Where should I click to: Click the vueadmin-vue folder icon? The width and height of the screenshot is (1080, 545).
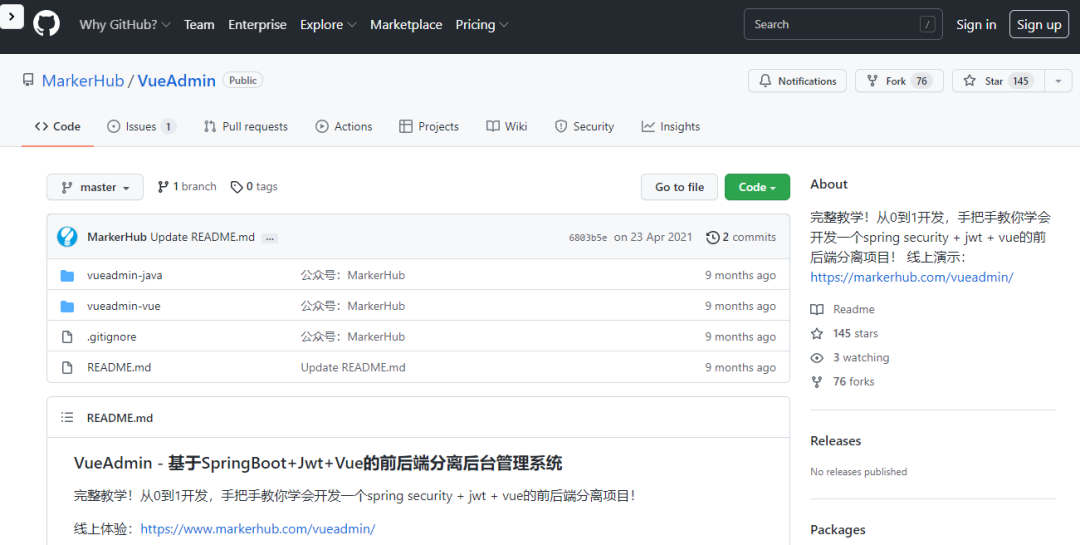tap(67, 306)
